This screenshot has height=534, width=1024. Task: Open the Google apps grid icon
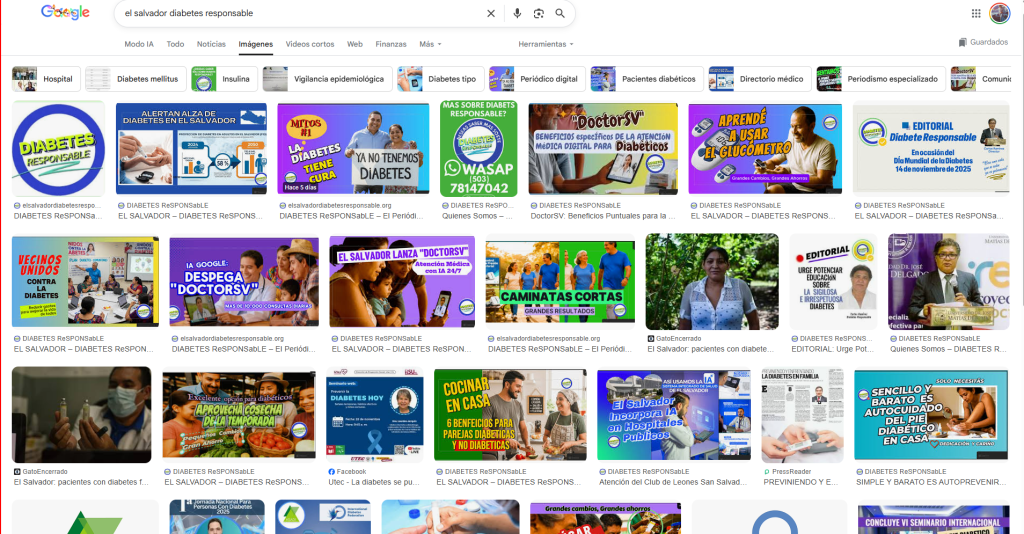976,13
